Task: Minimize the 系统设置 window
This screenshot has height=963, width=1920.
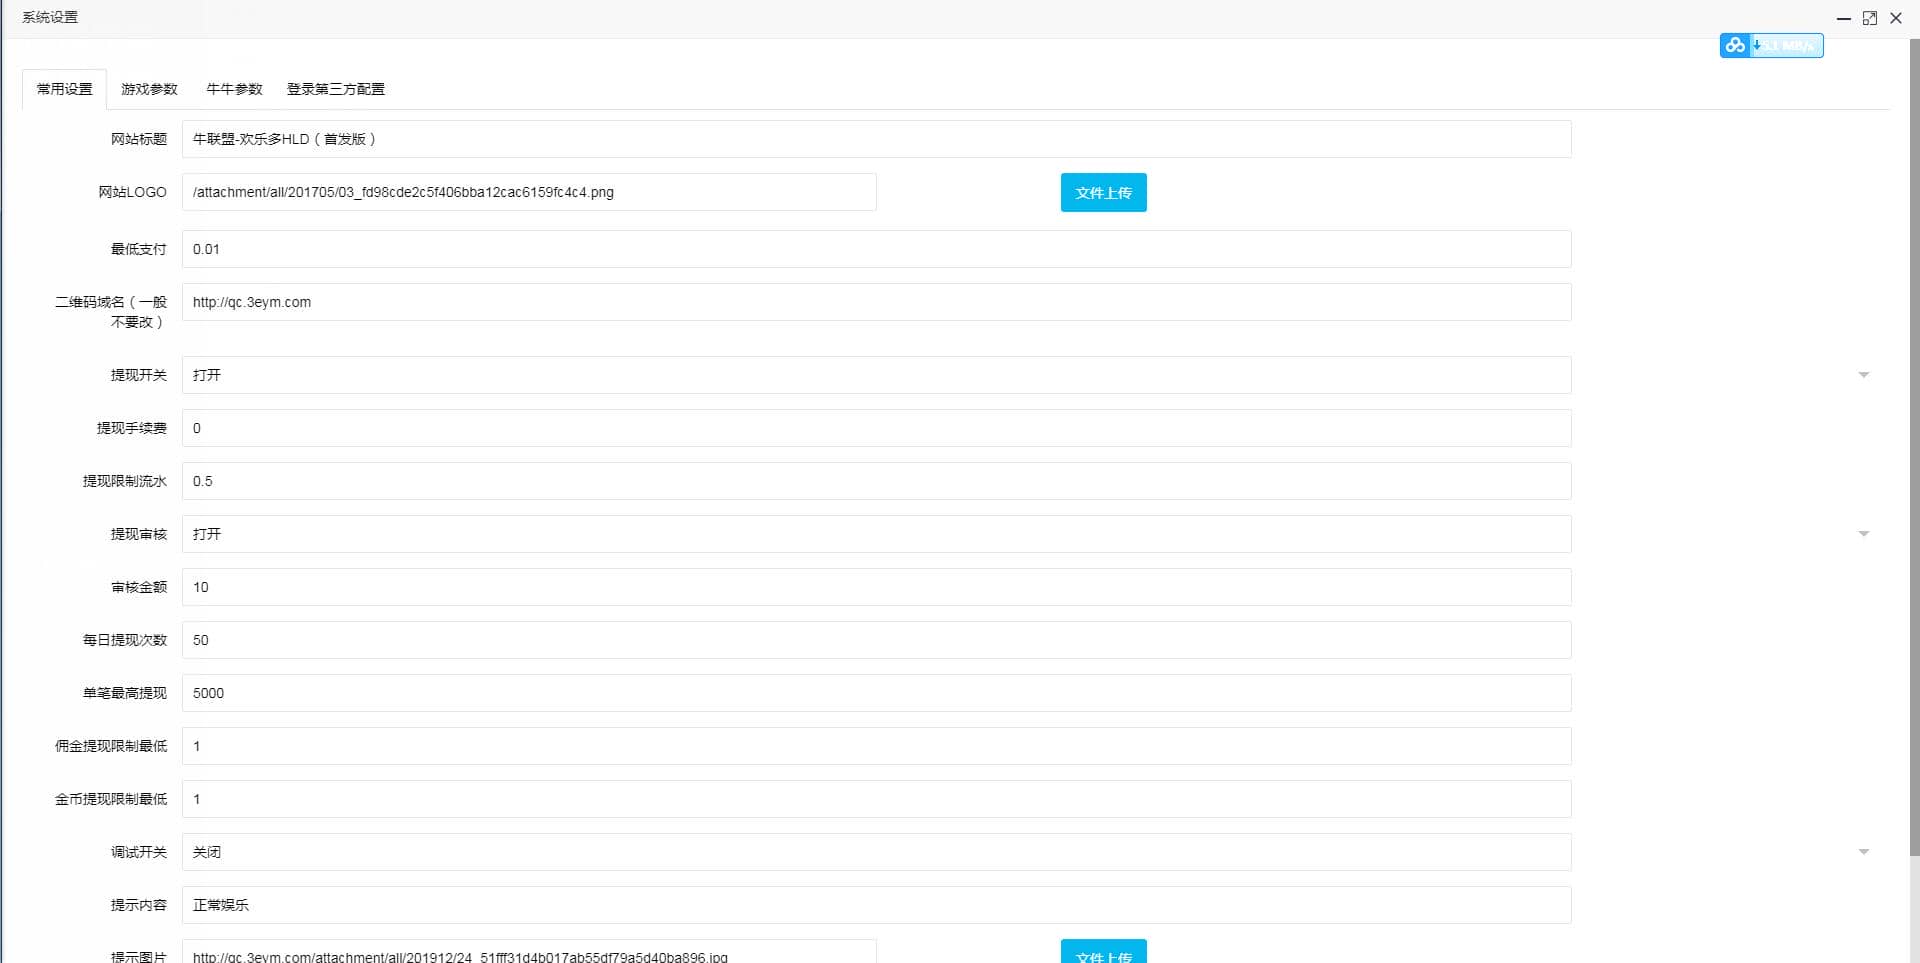Action: pyautogui.click(x=1844, y=18)
